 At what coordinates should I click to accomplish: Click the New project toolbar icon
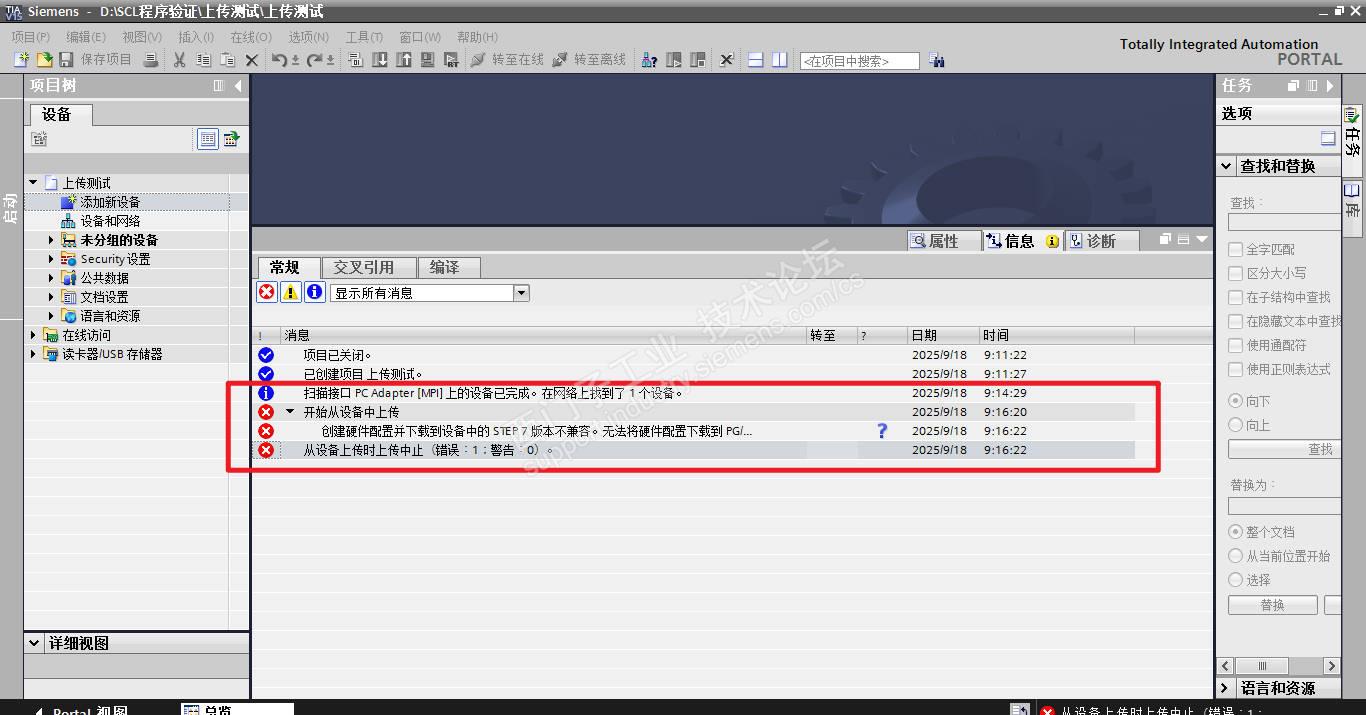click(21, 60)
